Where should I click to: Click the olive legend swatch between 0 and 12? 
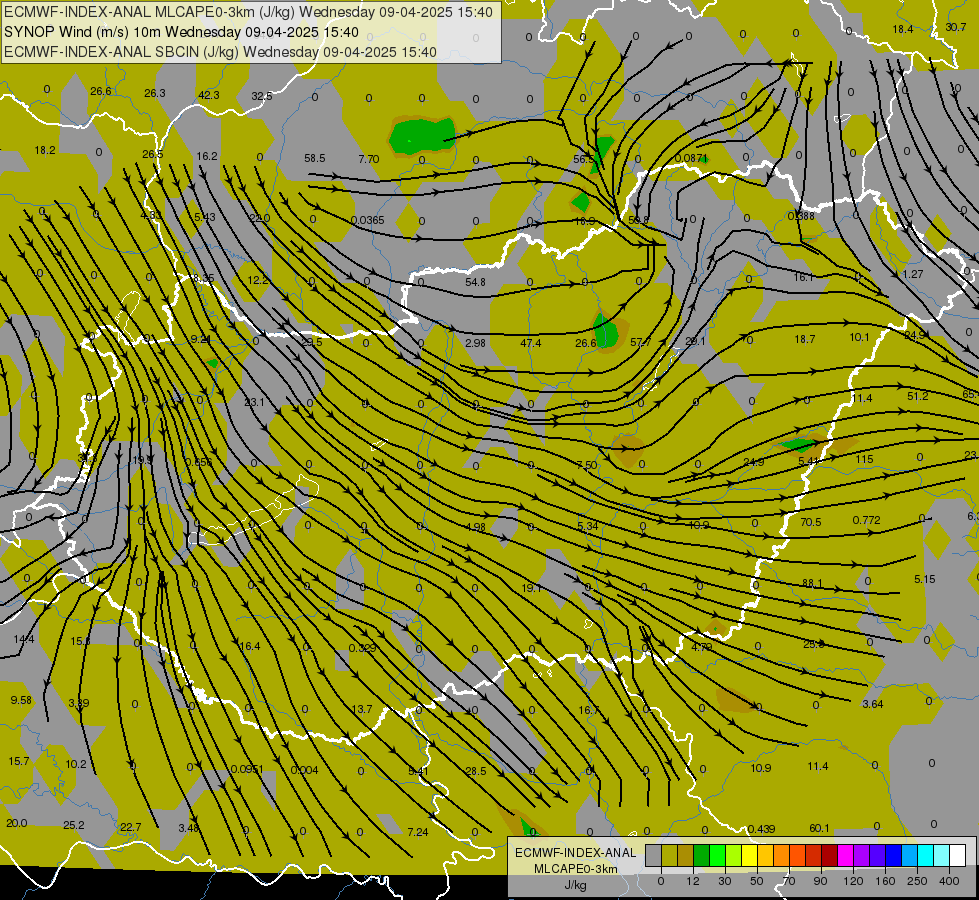pos(669,855)
